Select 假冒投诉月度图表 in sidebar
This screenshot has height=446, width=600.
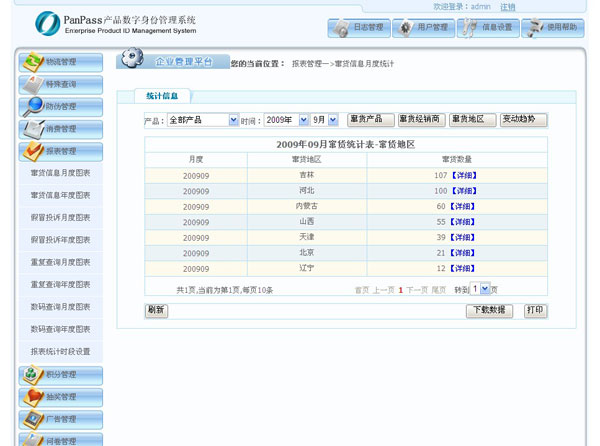click(60, 217)
